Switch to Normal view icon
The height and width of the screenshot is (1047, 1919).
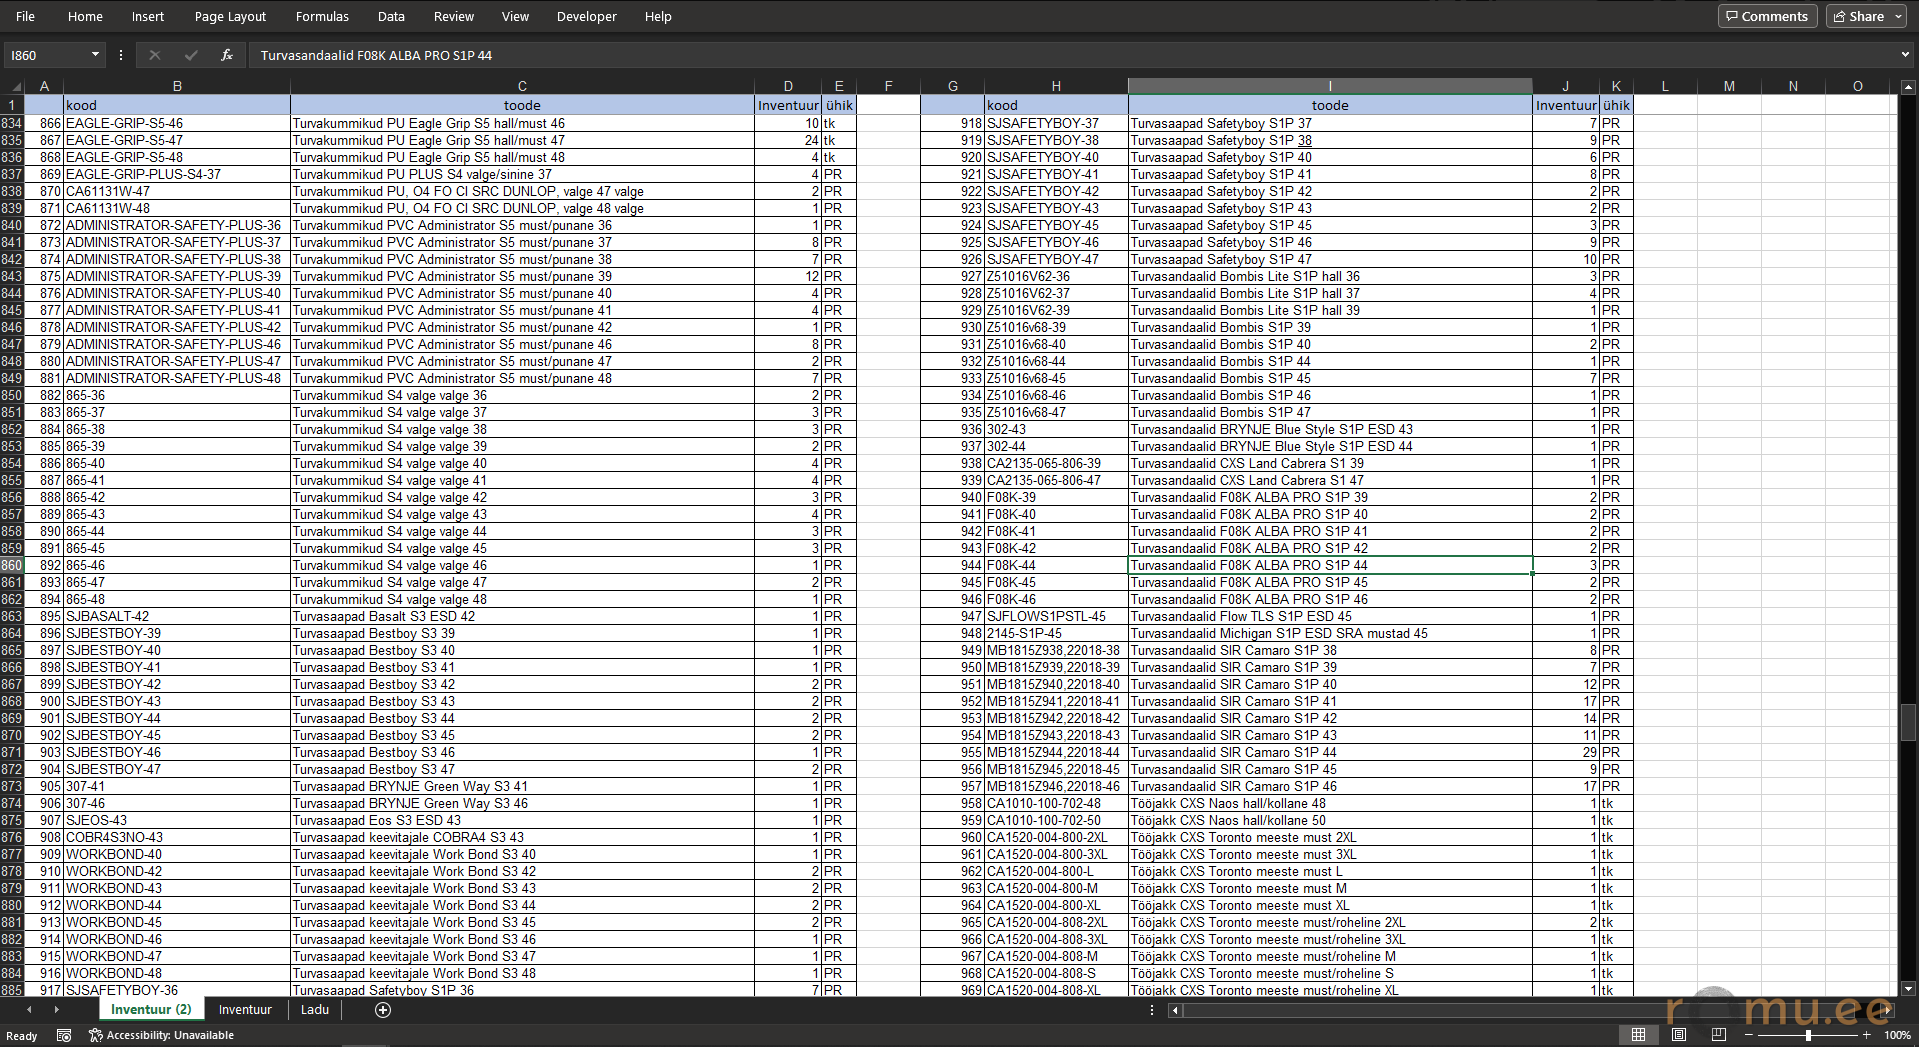click(x=1638, y=1034)
